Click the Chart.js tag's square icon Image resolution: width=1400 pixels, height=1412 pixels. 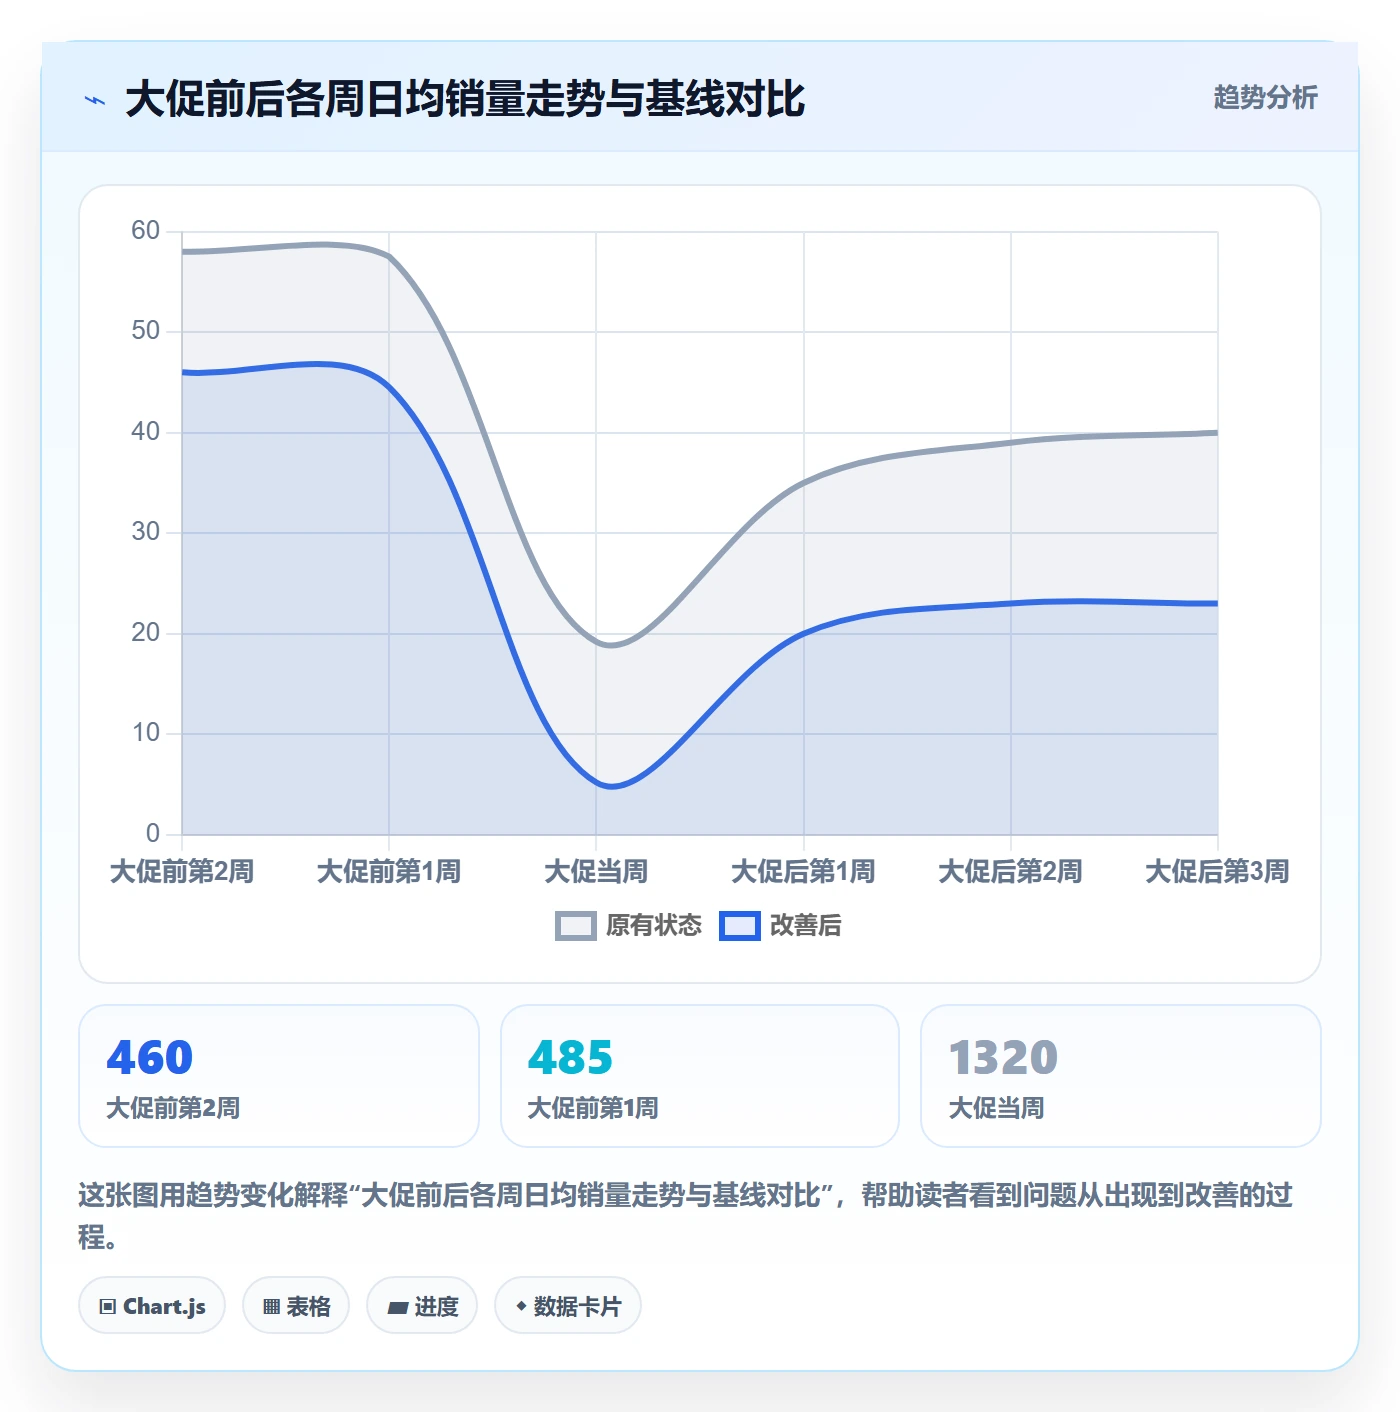108,1307
